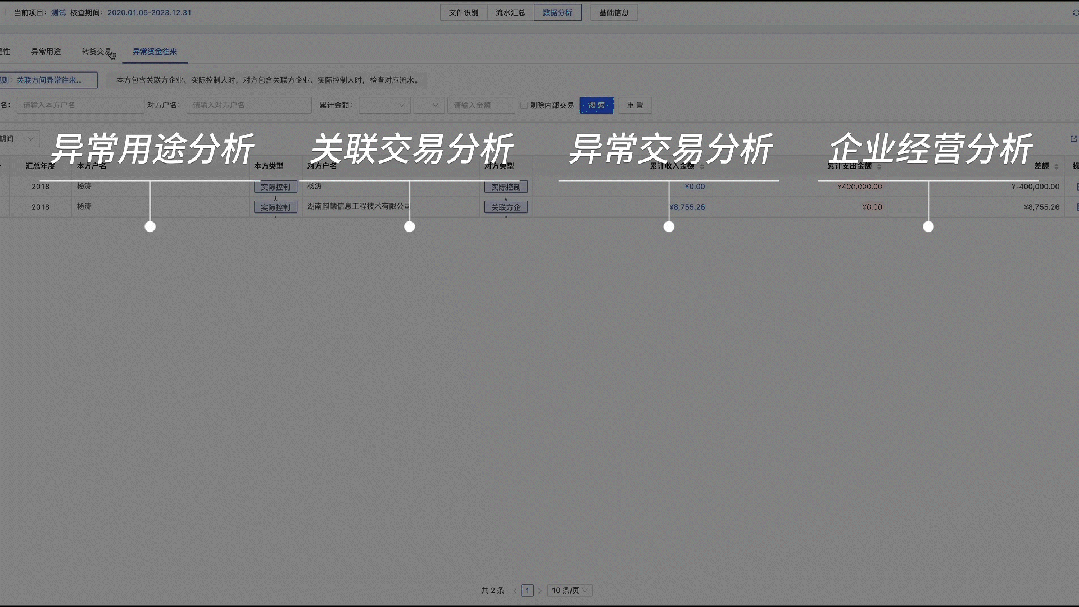The image size is (1079, 607).
Task: Click the ¥8,755.26 income amount
Action: 687,207
